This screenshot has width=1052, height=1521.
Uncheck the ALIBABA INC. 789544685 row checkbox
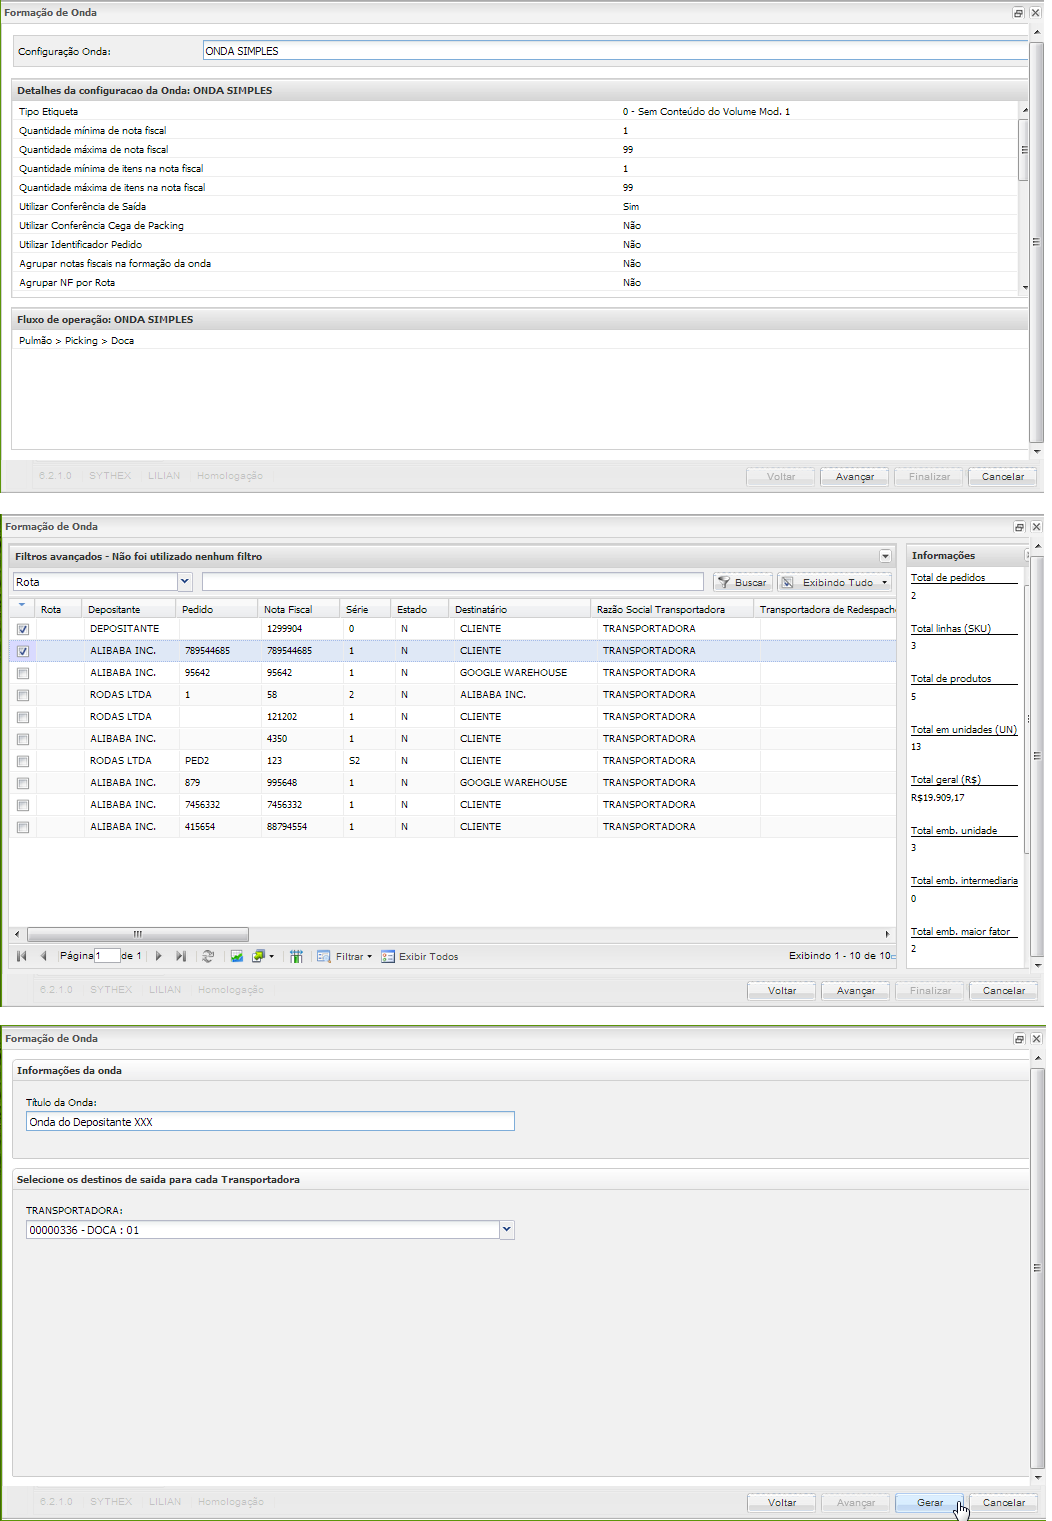coord(23,651)
